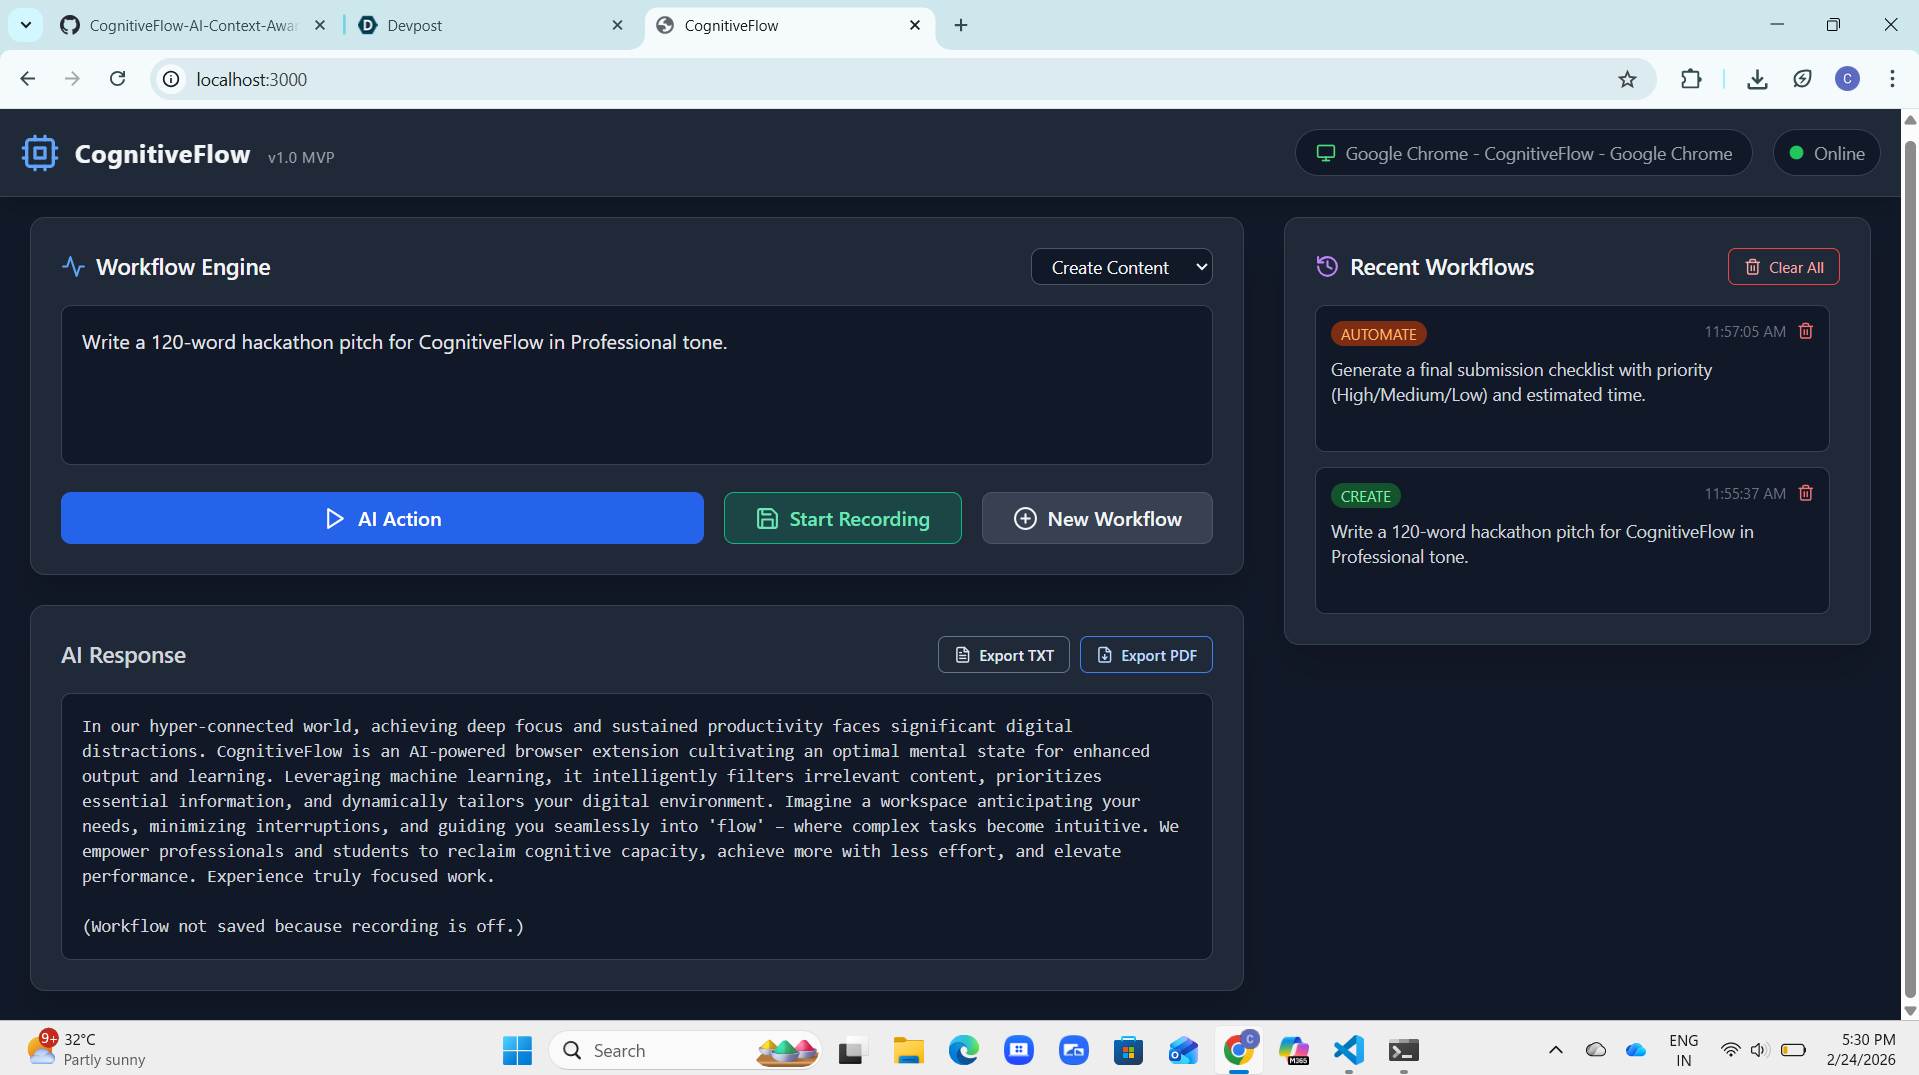The height and width of the screenshot is (1075, 1919).
Task: Run the AI Action button
Action: tap(382, 518)
